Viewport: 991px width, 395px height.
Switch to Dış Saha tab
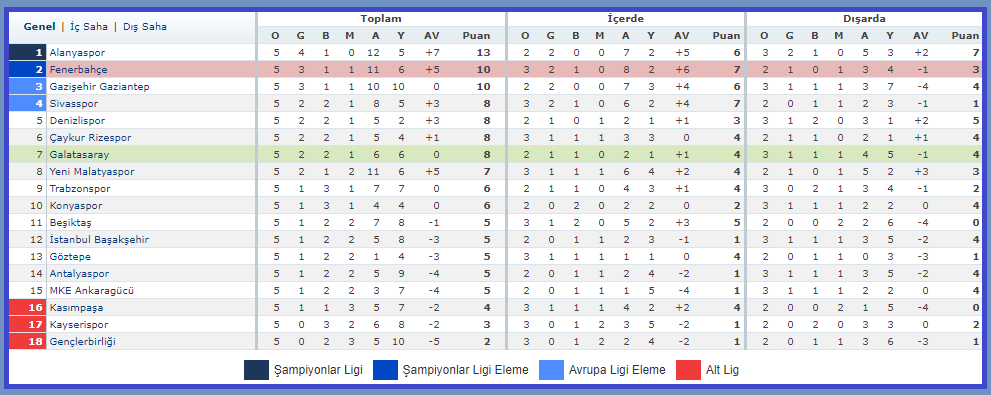[x=145, y=27]
